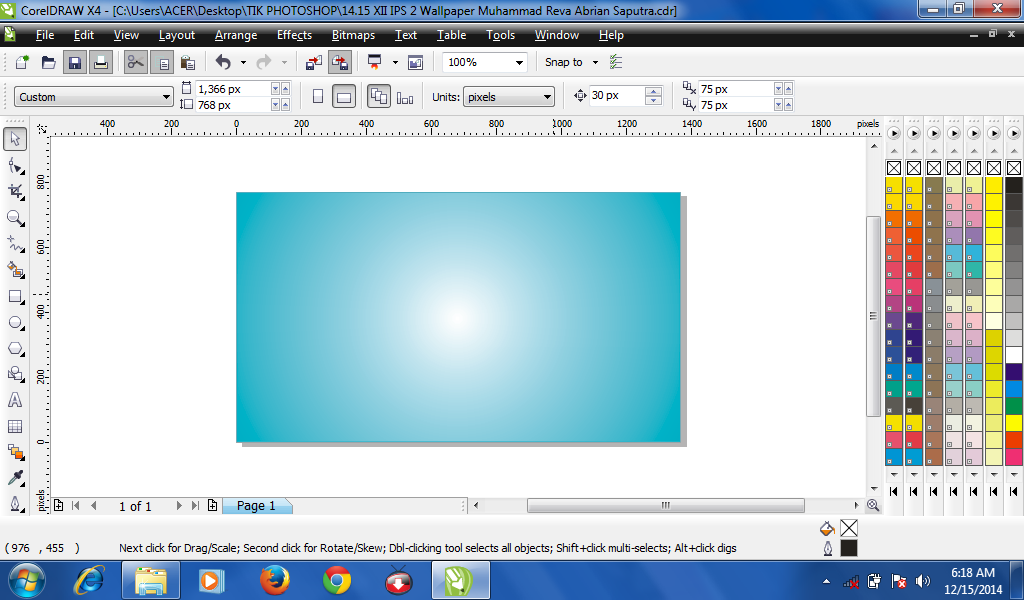Viewport: 1024px width, 600px height.
Task: Toggle landscape page orientation
Action: [x=344, y=95]
